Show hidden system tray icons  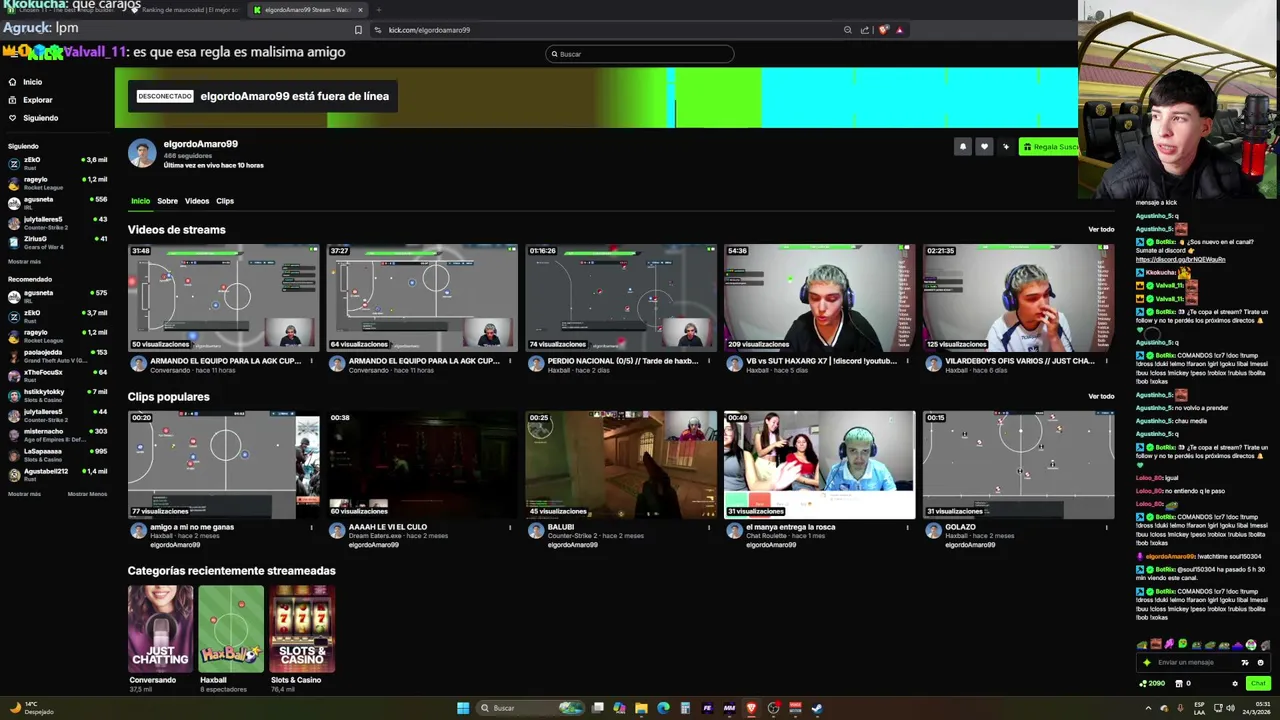pos(1148,708)
